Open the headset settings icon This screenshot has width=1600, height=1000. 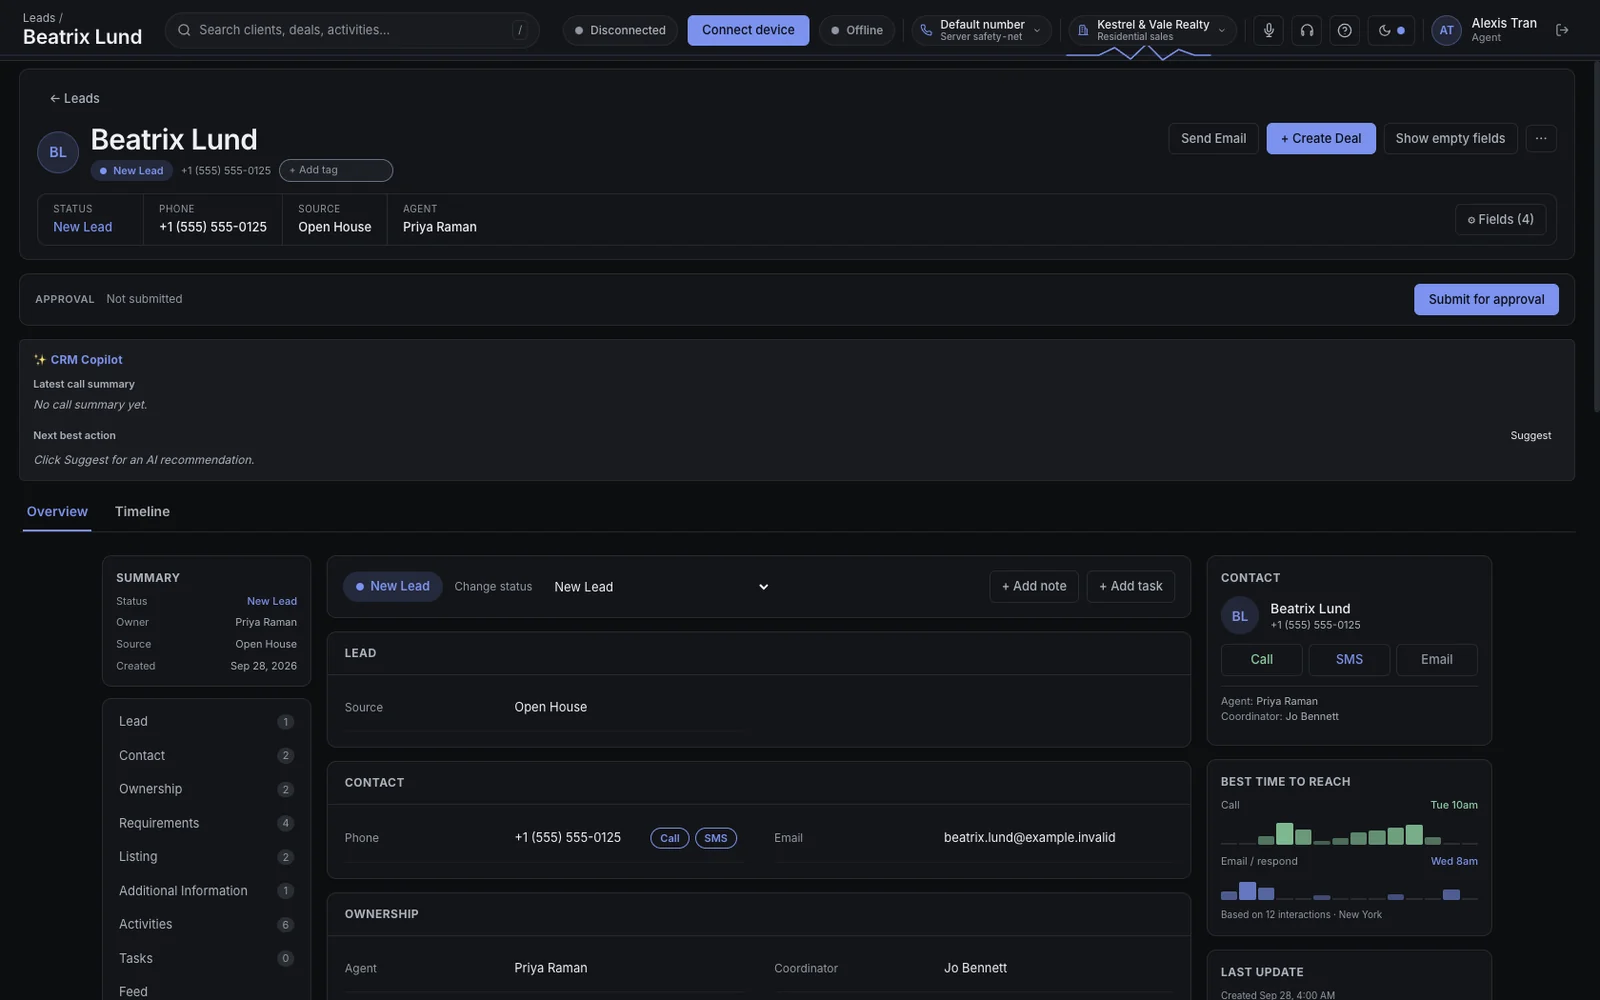tap(1307, 30)
